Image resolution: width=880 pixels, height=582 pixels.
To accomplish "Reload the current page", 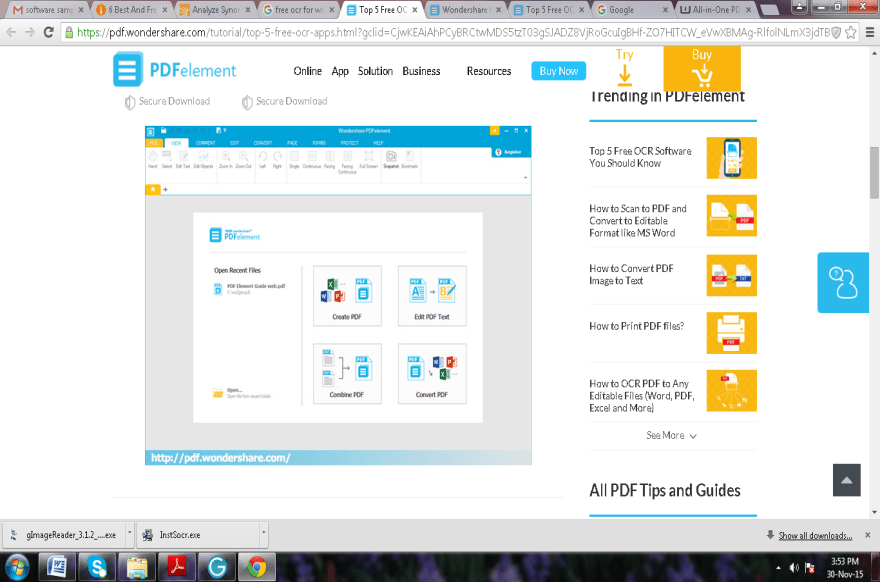I will tap(49, 33).
